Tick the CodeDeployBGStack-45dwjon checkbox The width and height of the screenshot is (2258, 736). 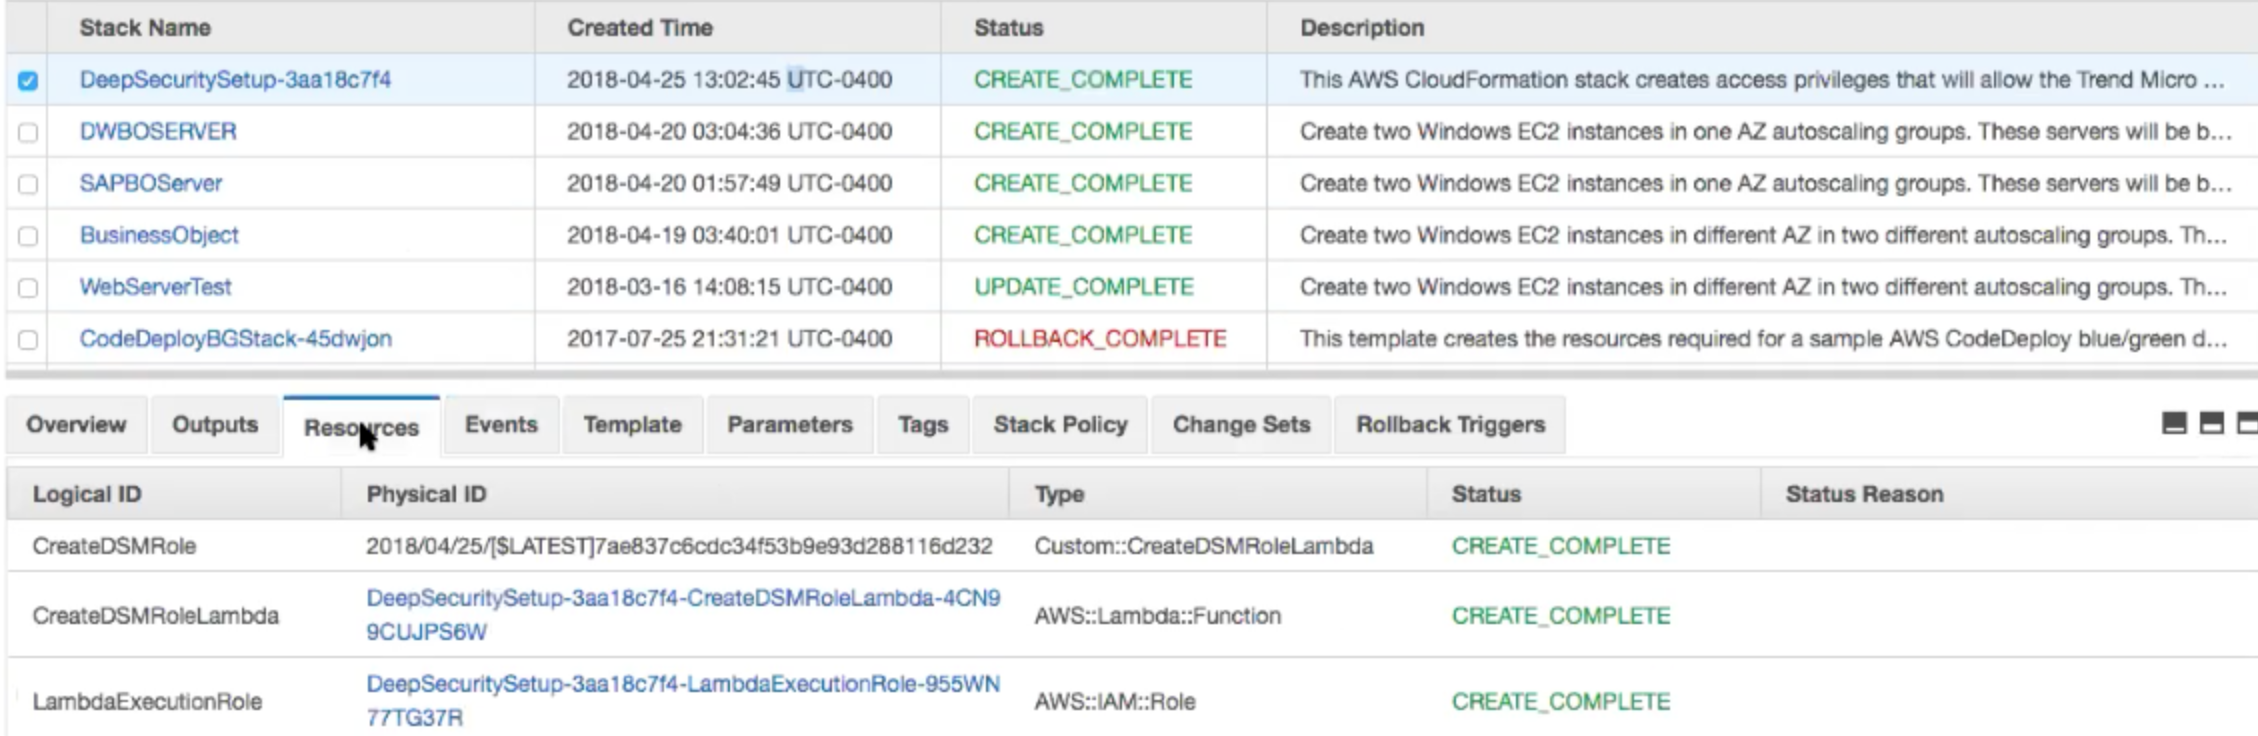pos(28,340)
